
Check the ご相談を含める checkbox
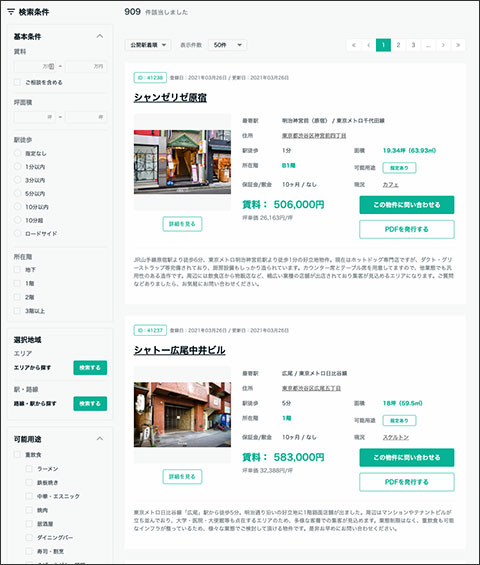17,82
